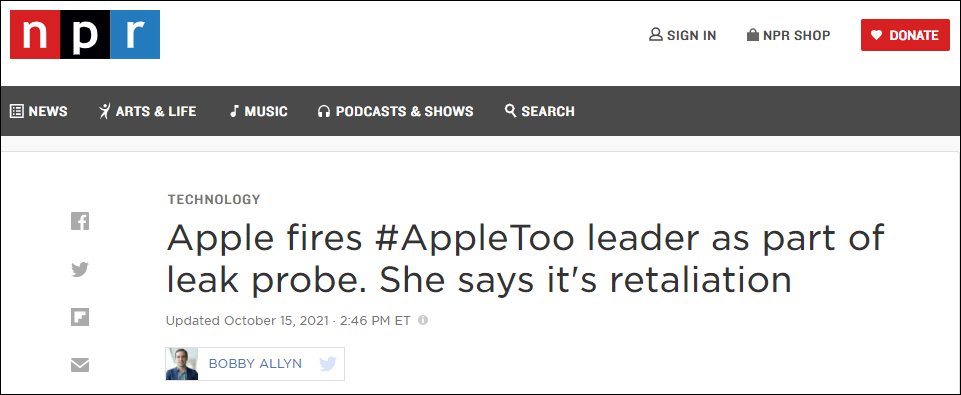Image resolution: width=961 pixels, height=395 pixels.
Task: Share article via Facebook icon
Action: (x=80, y=221)
